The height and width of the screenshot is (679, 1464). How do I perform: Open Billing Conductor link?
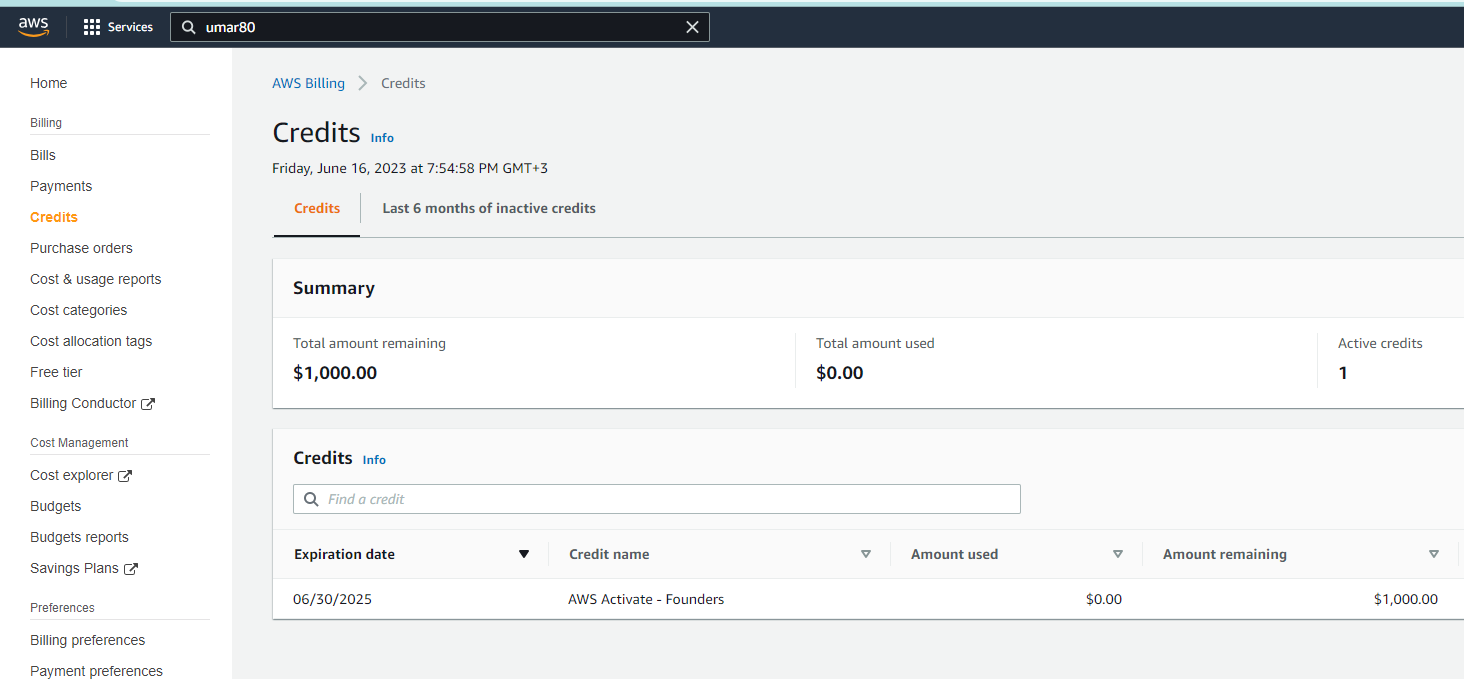[x=83, y=403]
